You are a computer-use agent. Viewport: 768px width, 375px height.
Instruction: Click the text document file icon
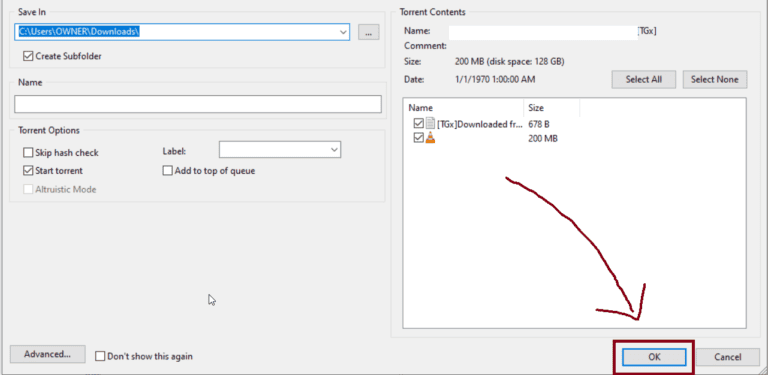click(430, 124)
